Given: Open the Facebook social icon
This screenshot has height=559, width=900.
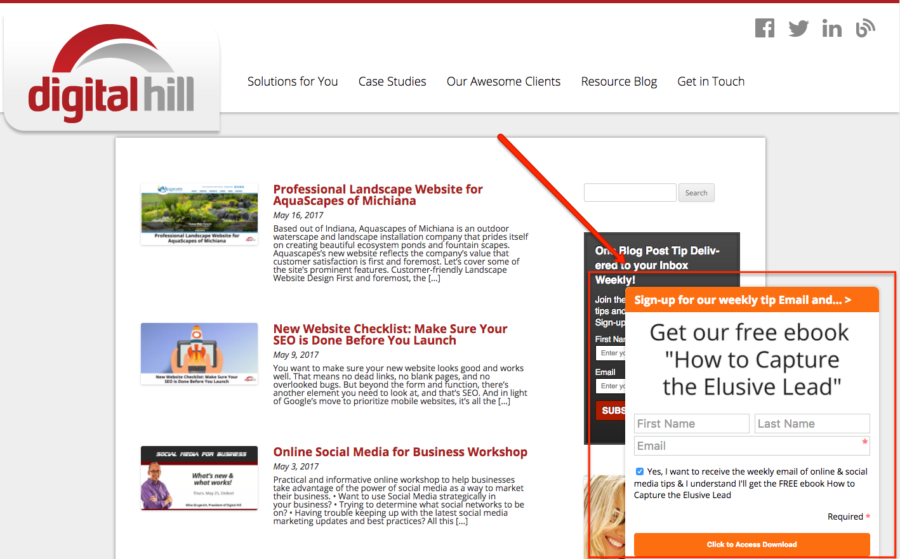Looking at the screenshot, I should coord(765,28).
